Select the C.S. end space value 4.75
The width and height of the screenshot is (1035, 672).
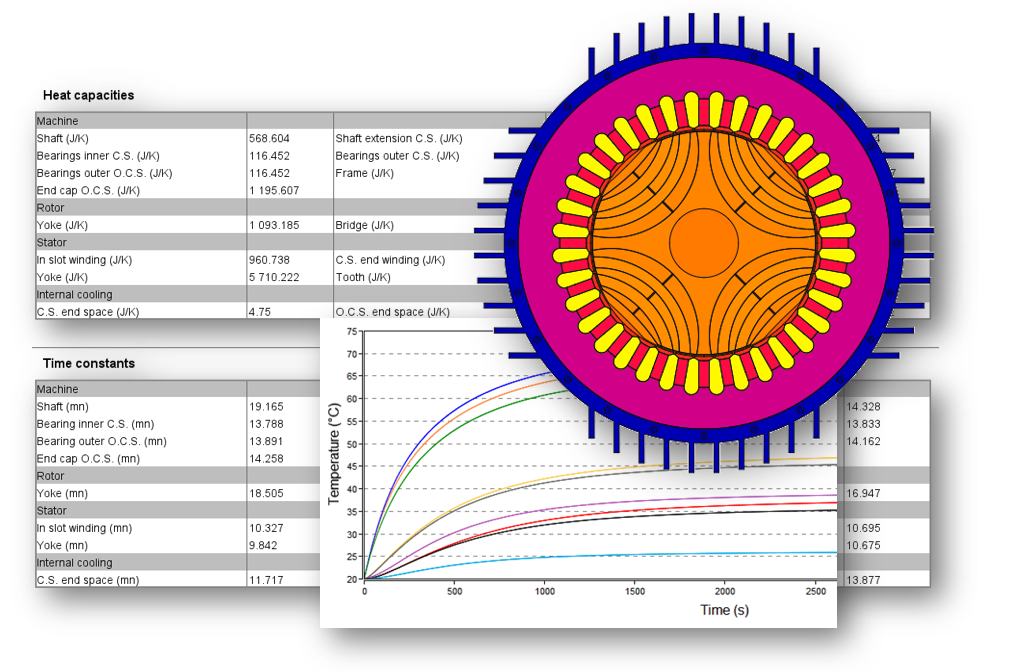(260, 312)
